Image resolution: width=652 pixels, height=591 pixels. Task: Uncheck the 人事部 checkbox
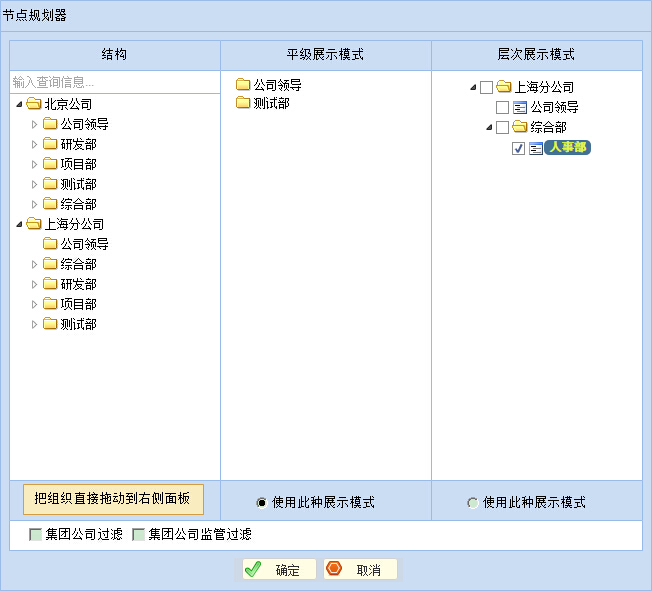click(518, 148)
